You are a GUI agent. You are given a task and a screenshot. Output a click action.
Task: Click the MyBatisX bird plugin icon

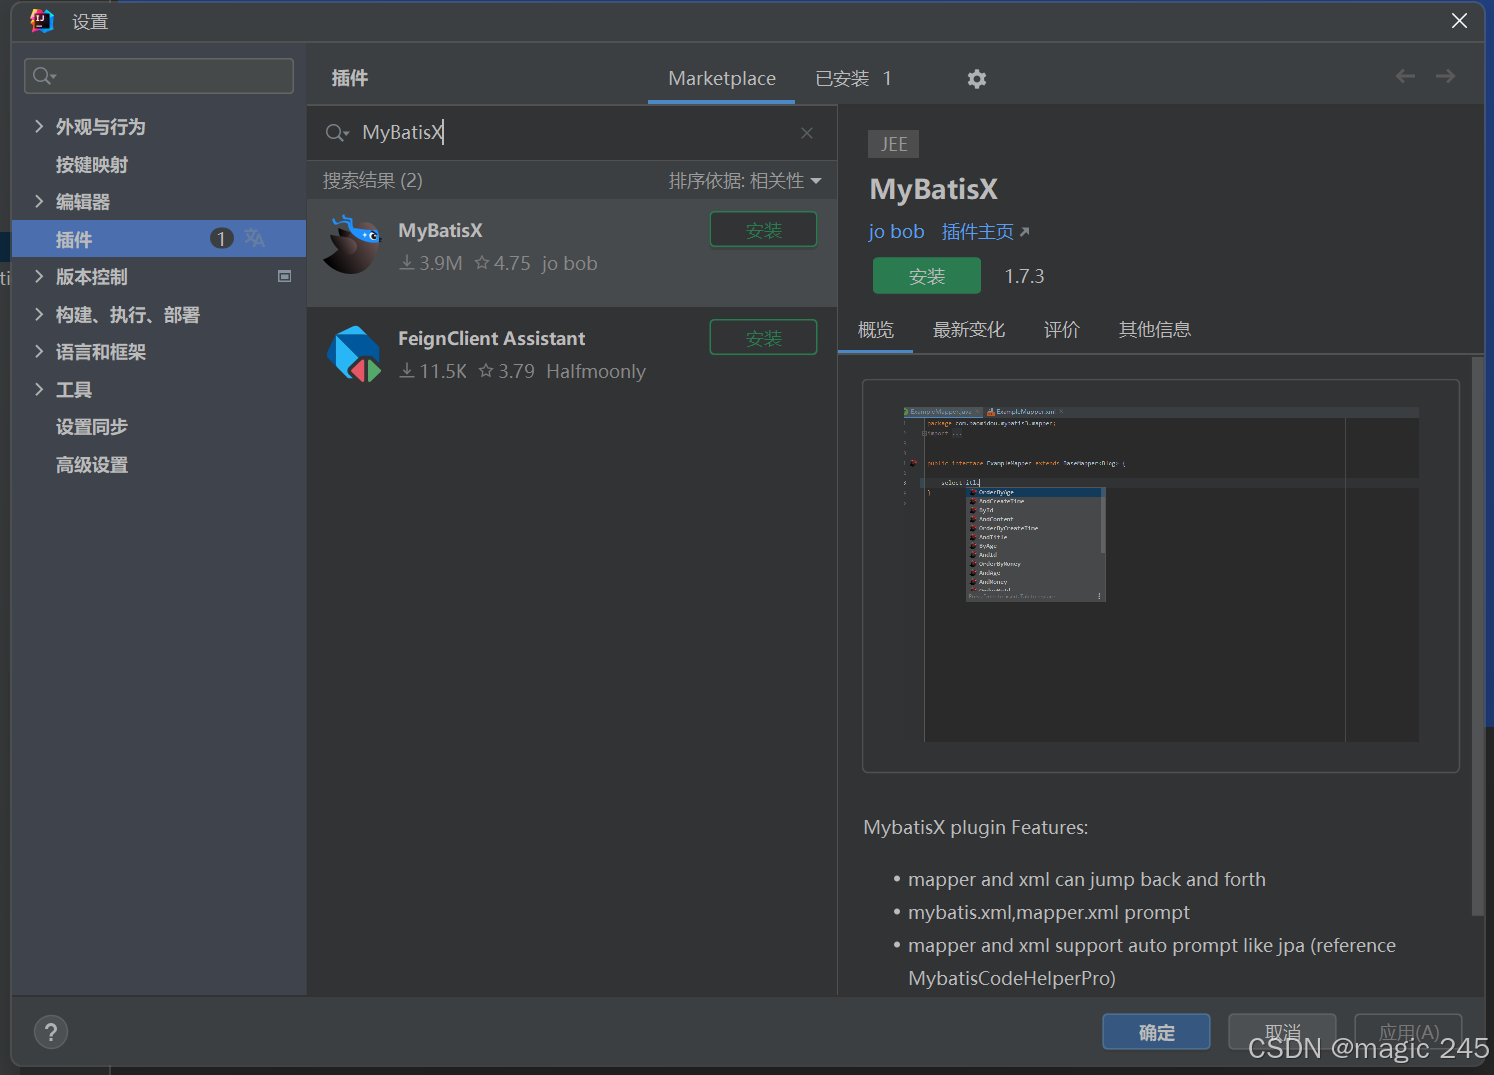(x=353, y=245)
